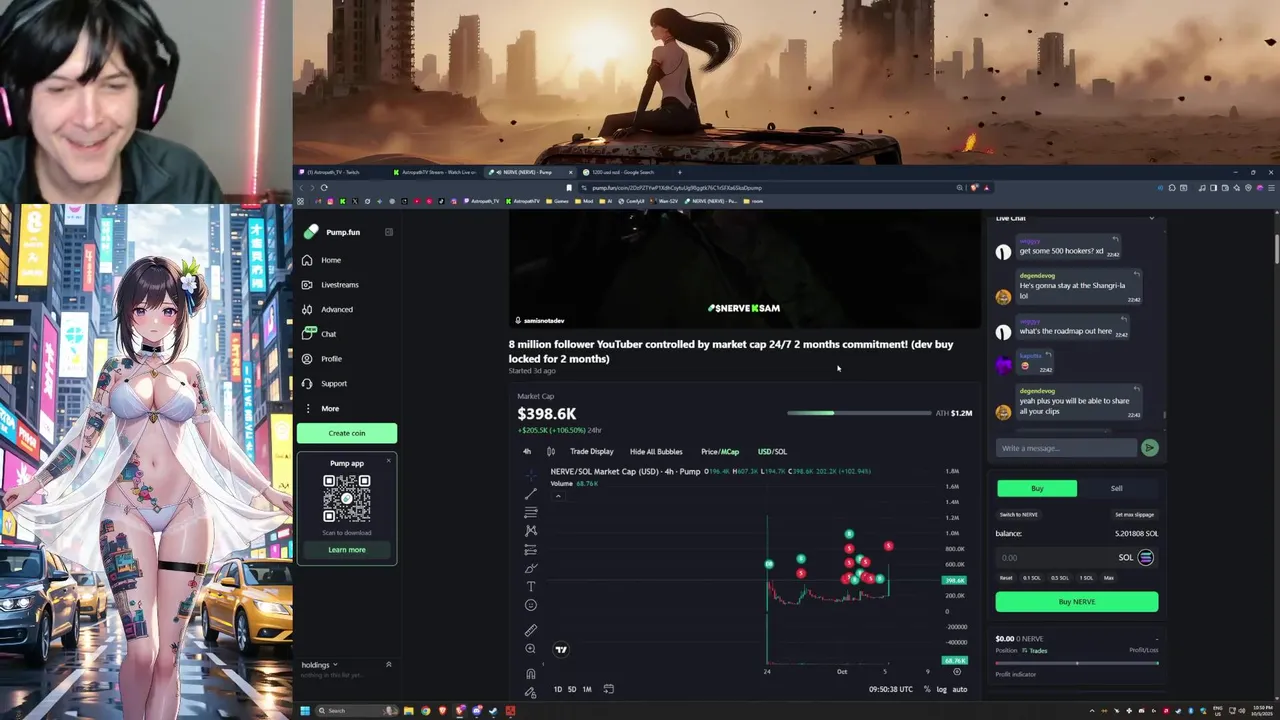
Task: Open Advanced in the sidebar
Action: 328,309
